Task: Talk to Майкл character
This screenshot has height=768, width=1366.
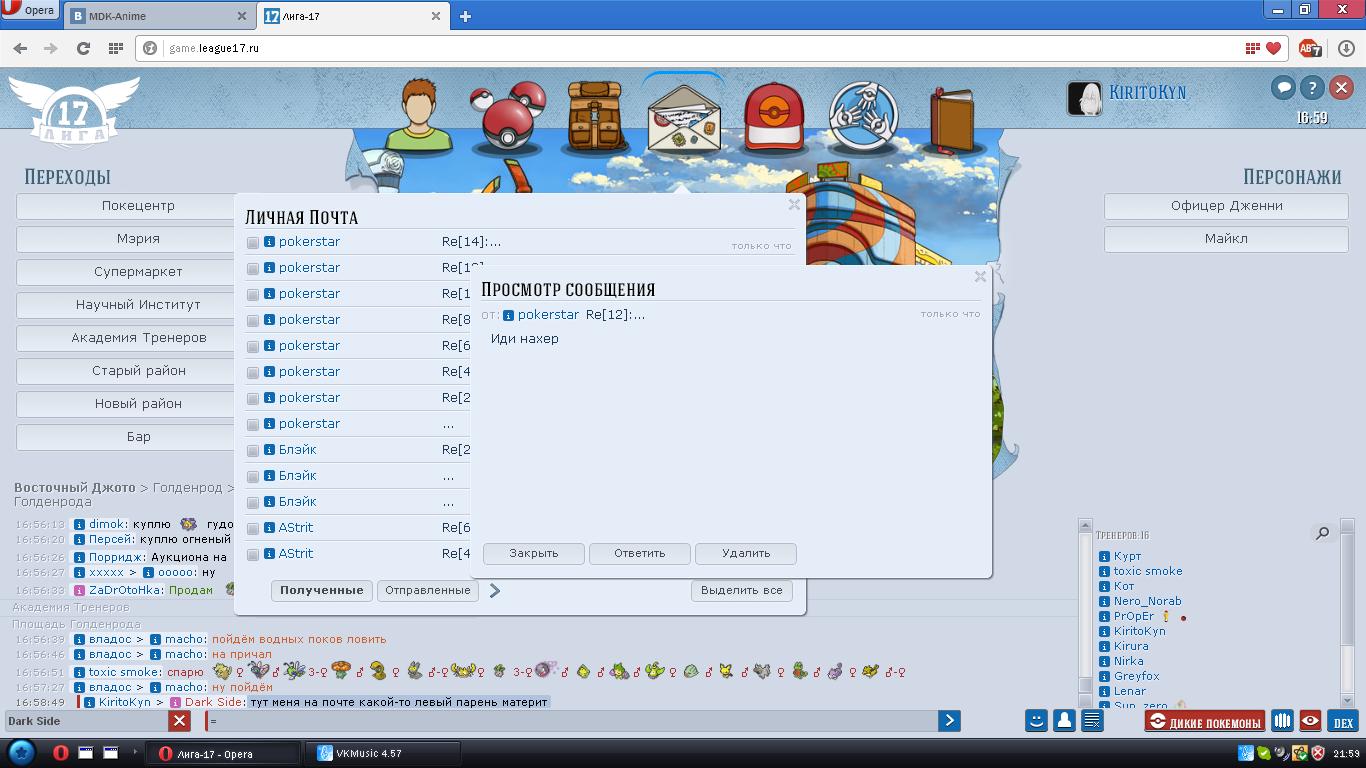Action: pos(1227,239)
